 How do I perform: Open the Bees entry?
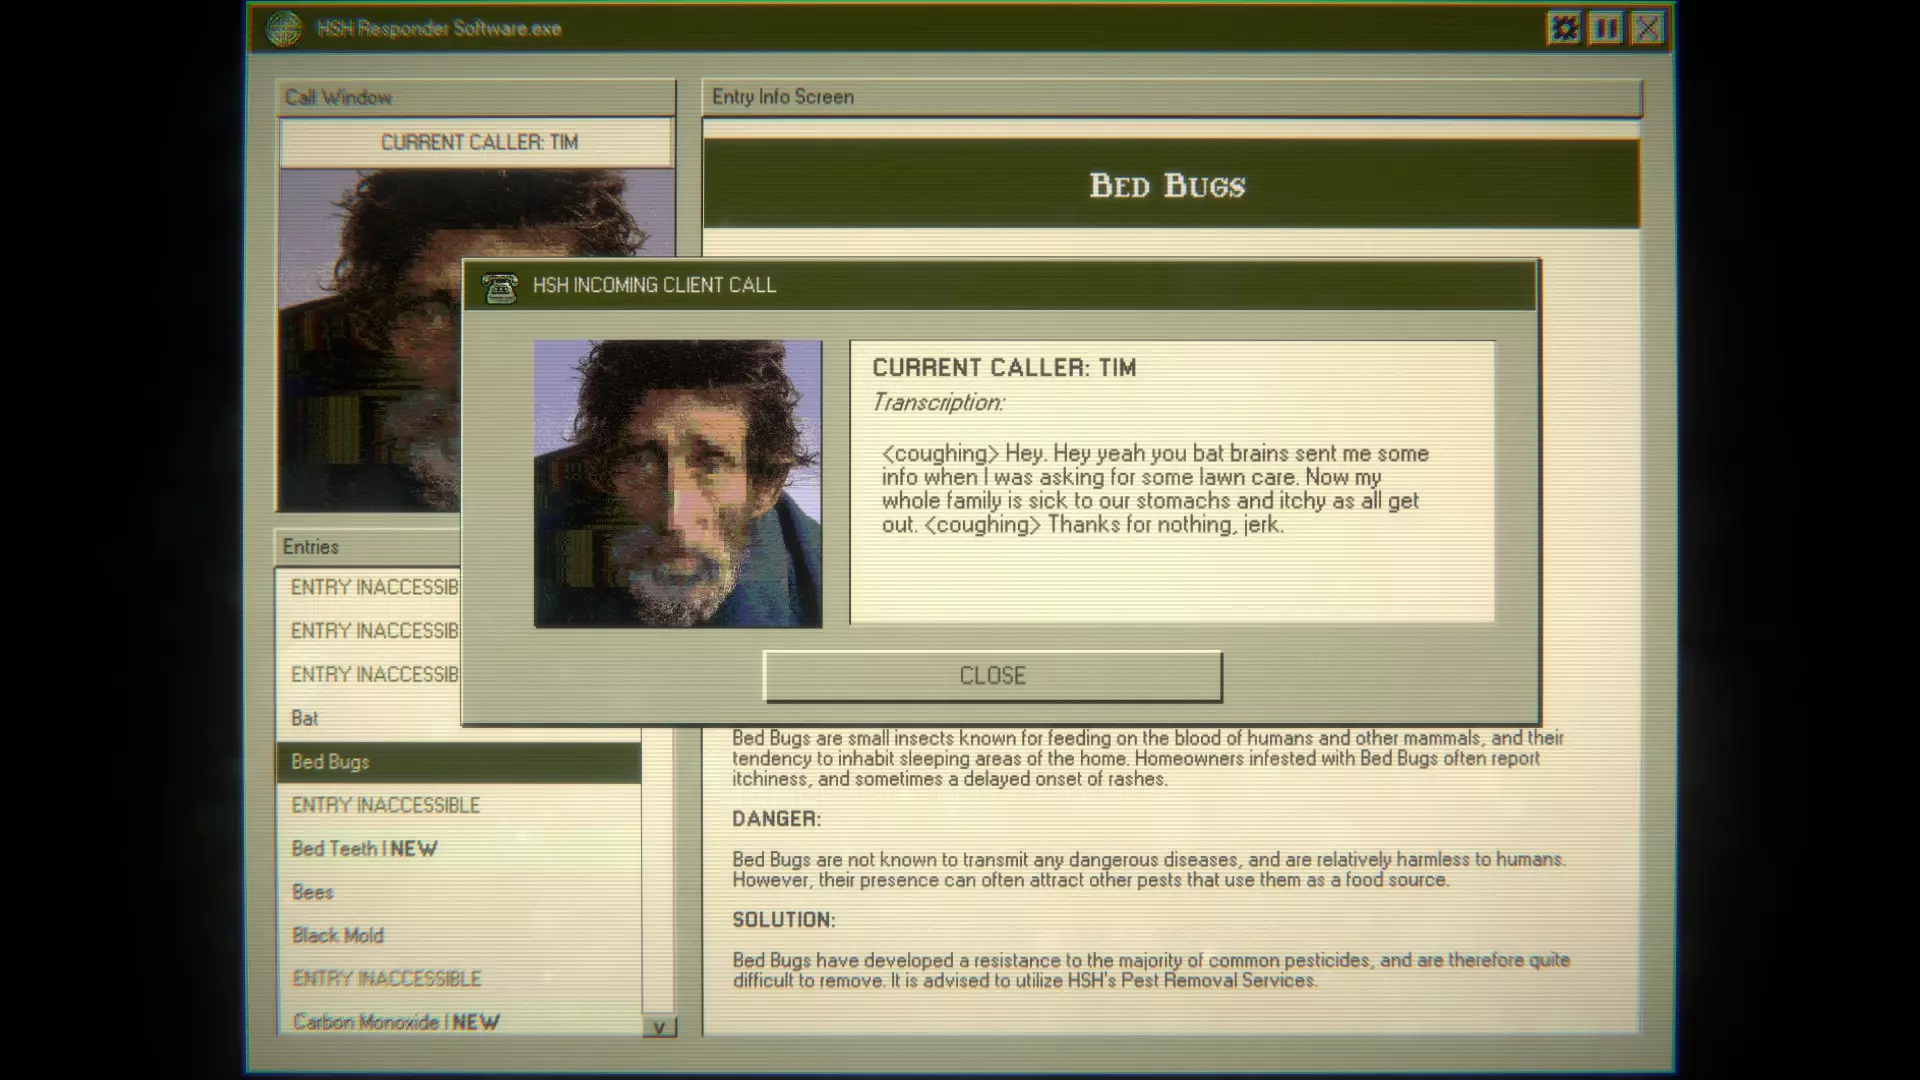(x=312, y=892)
